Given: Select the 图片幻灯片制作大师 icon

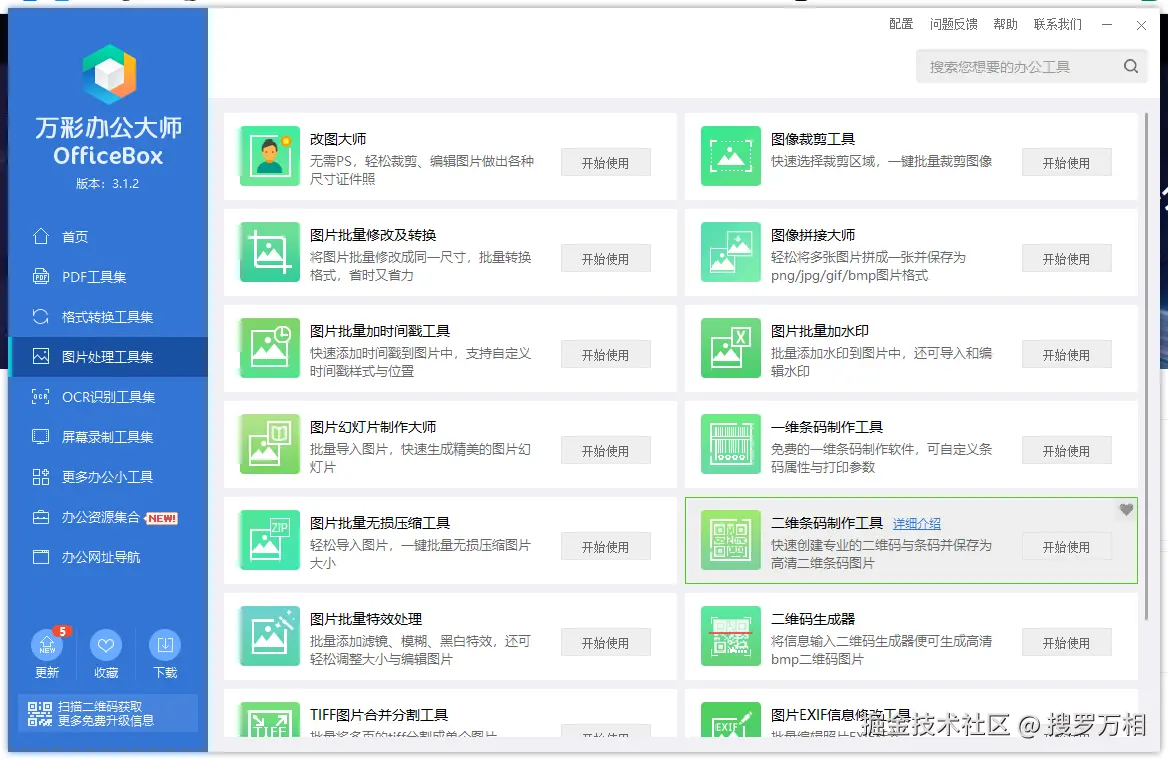Looking at the screenshot, I should 270,444.
